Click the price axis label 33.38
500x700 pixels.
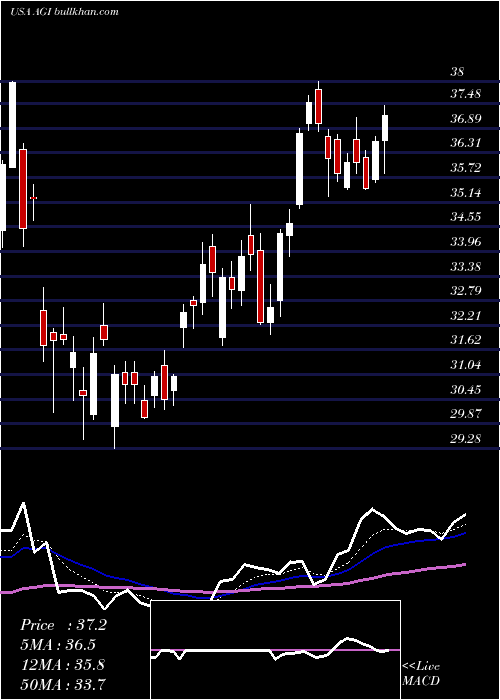(466, 267)
